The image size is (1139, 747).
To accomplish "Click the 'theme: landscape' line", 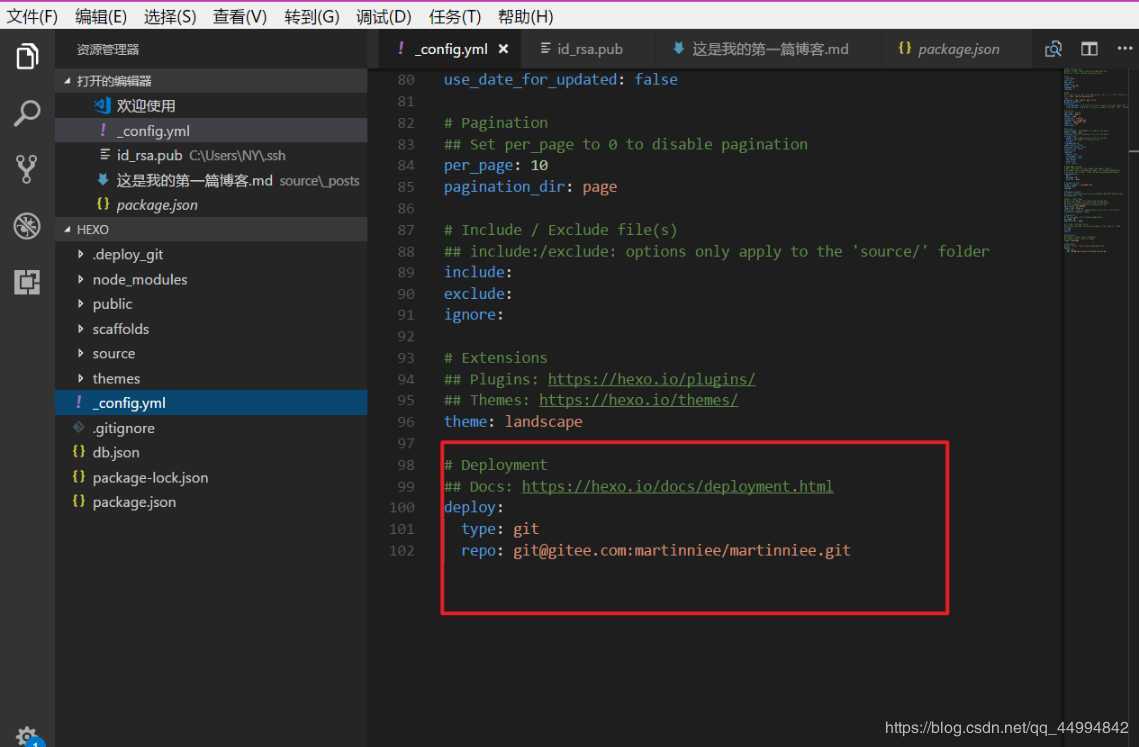I will click(x=513, y=421).
